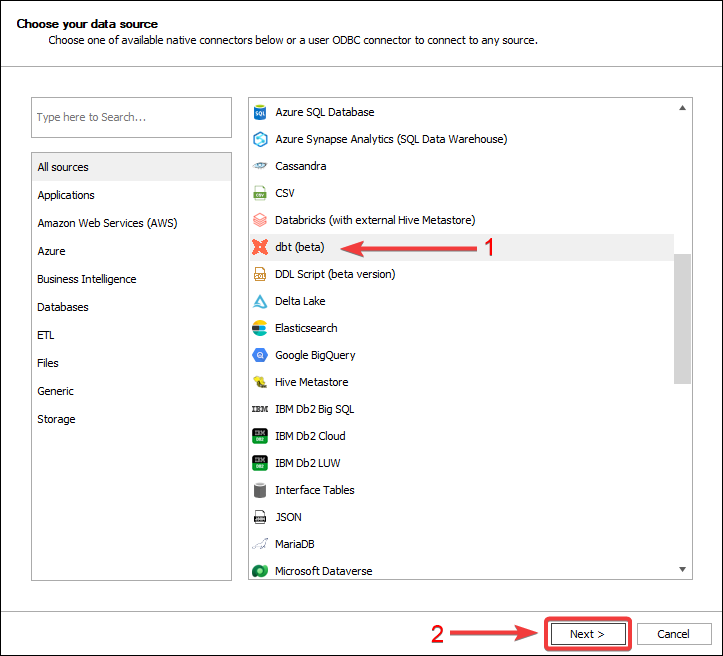This screenshot has height=656, width=723.
Task: Select the MariaDB connector icon
Action: pos(260,544)
